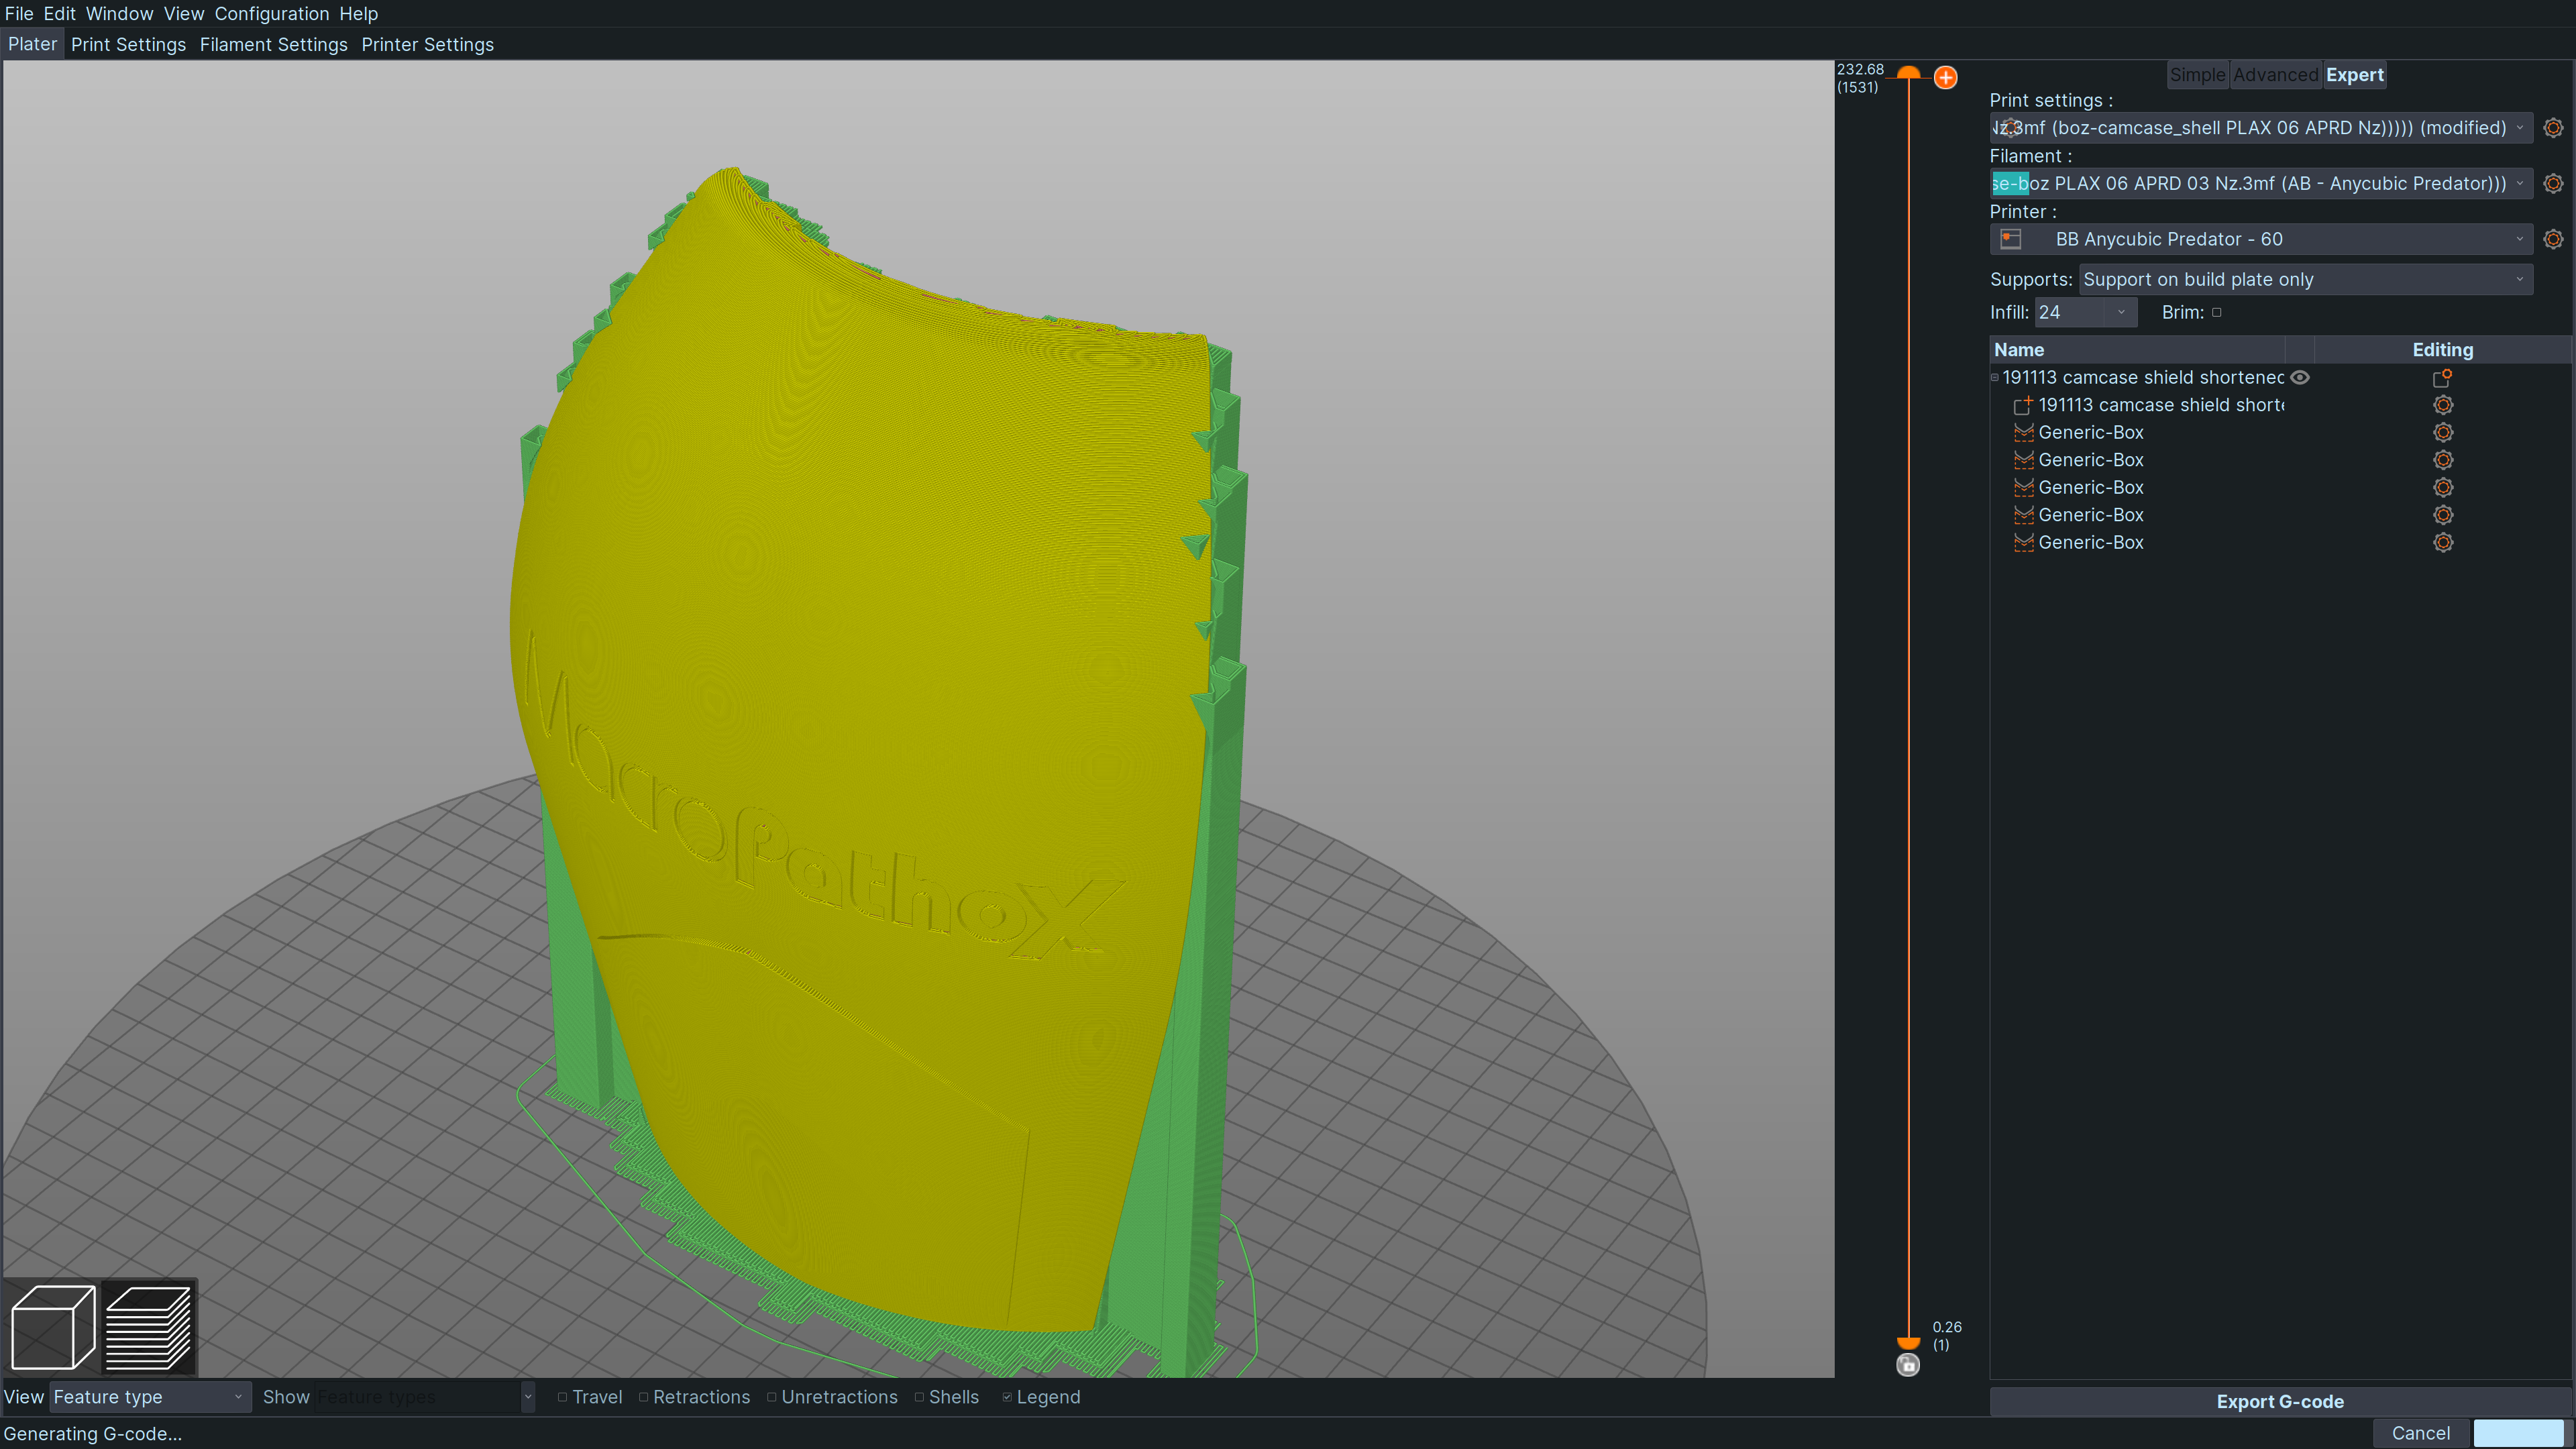
Task: Enable the Retractions checkbox
Action: (x=643, y=1397)
